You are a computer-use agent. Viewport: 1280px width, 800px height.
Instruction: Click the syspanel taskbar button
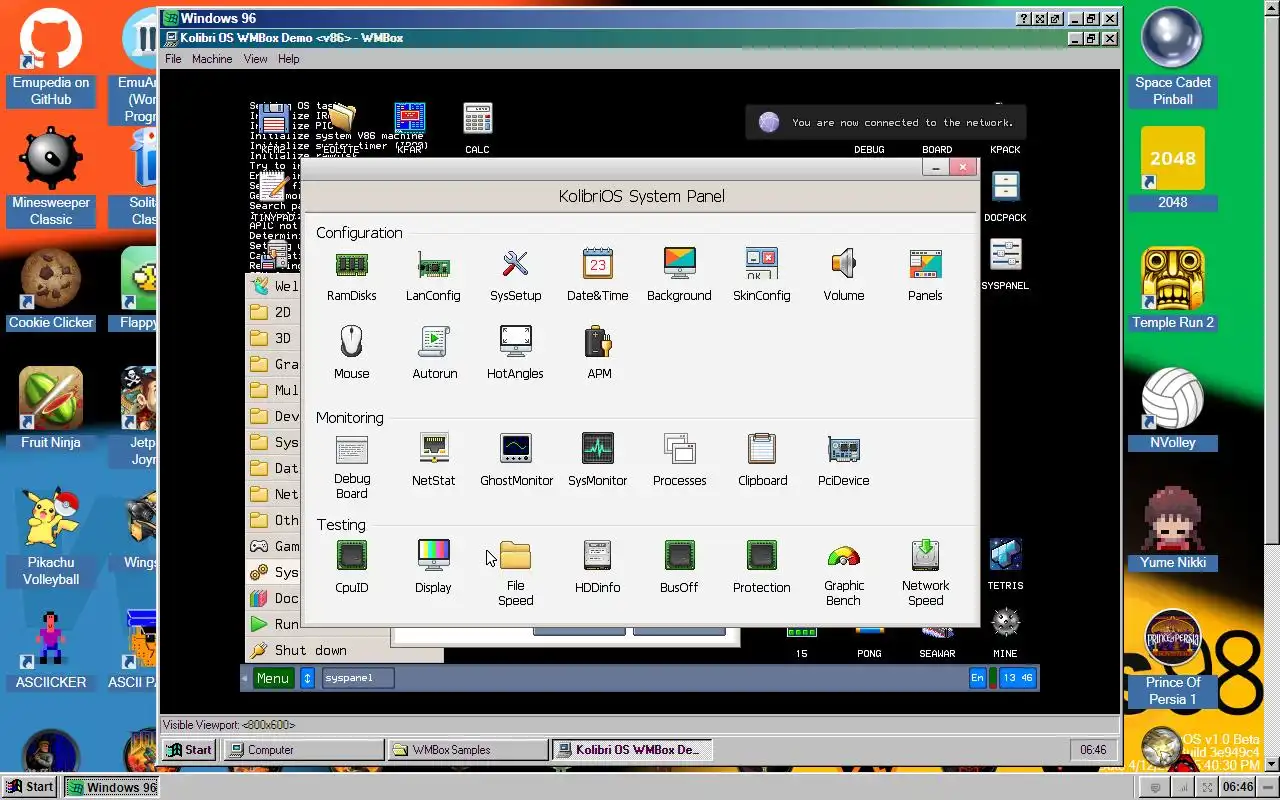(x=358, y=678)
